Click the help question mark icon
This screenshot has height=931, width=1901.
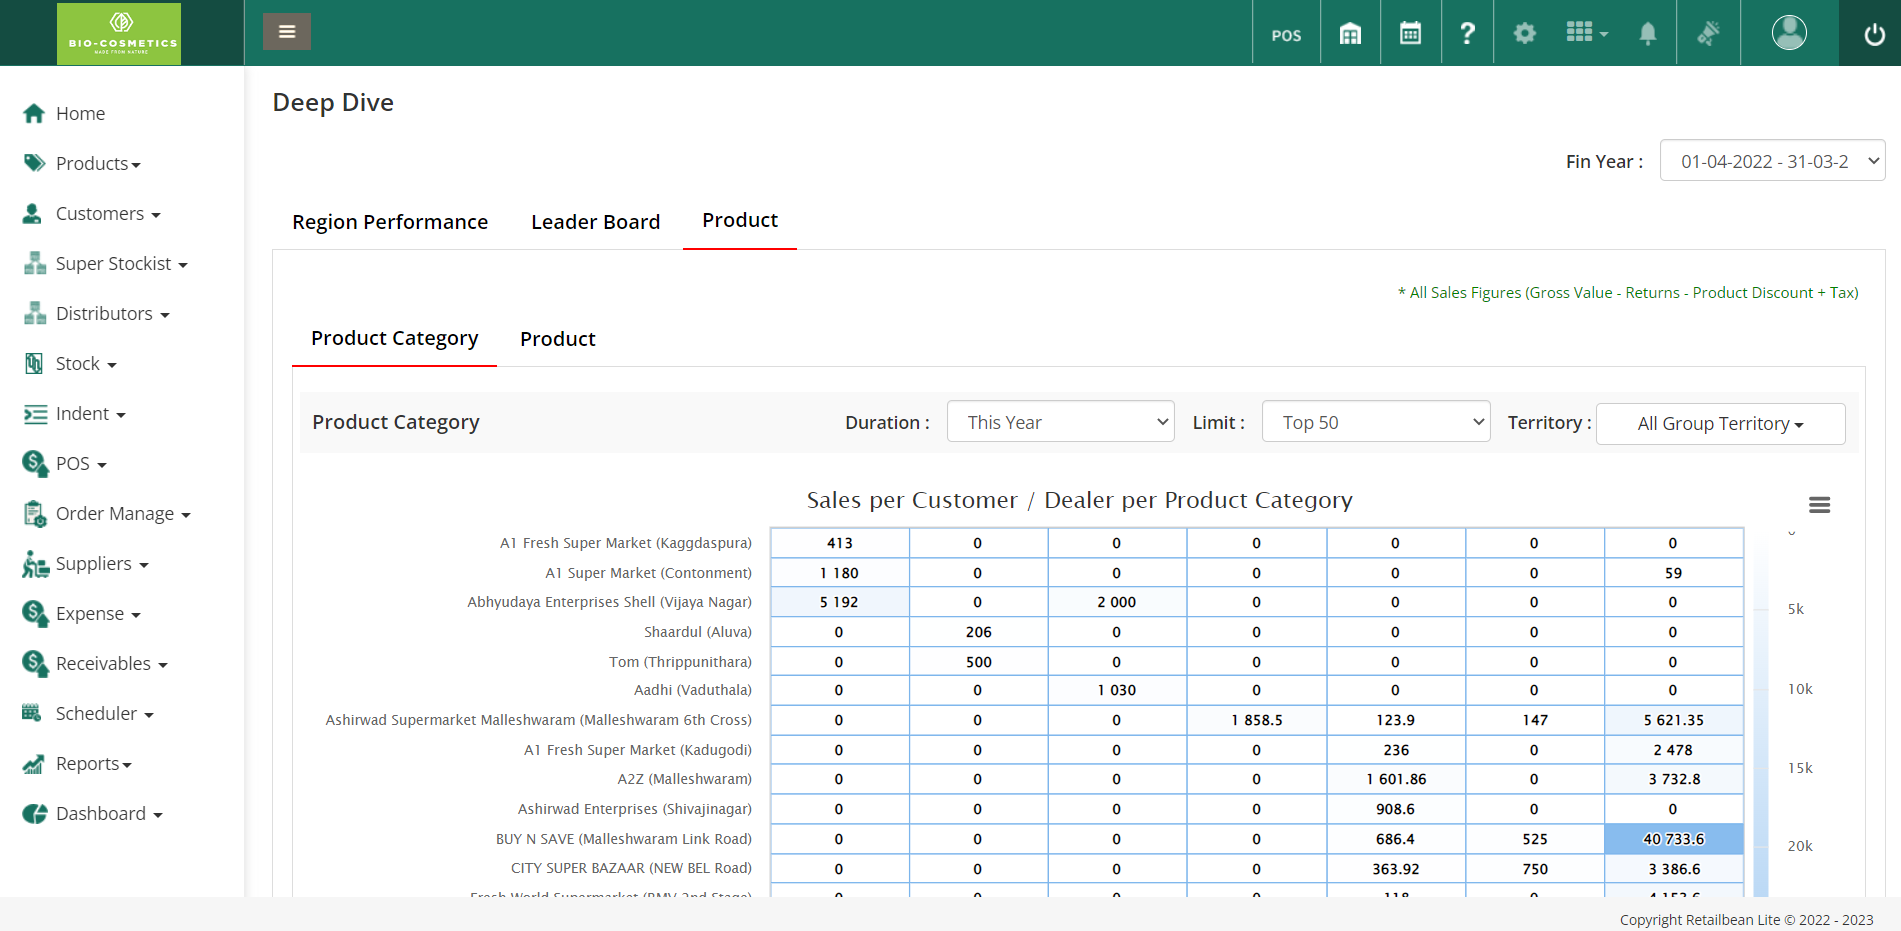tap(1467, 34)
